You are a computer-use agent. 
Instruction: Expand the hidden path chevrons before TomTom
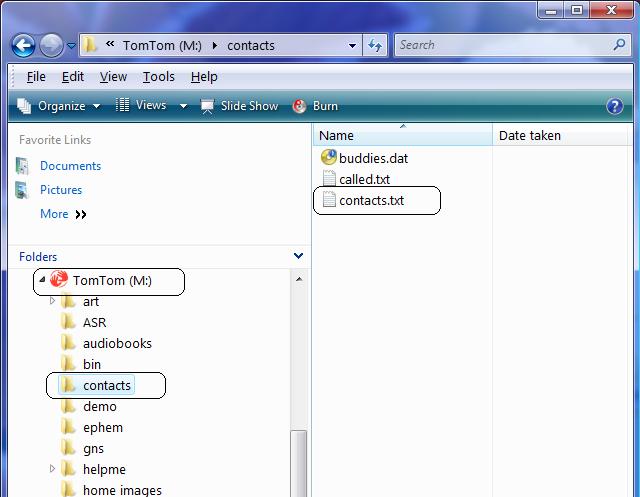[110, 44]
